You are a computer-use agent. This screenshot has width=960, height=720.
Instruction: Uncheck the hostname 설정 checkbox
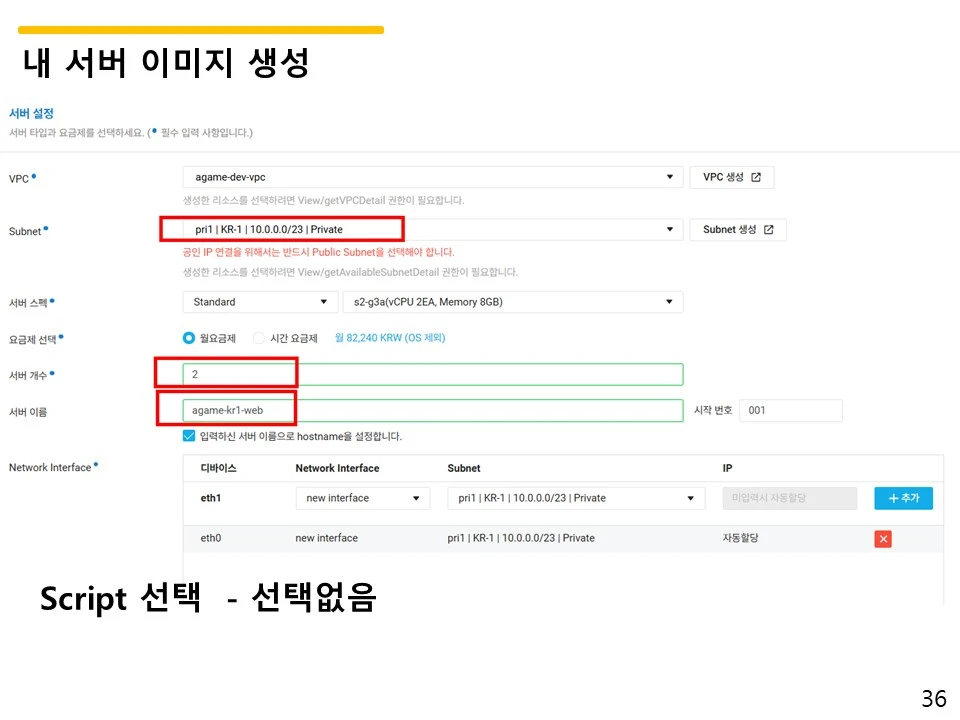tap(187, 435)
